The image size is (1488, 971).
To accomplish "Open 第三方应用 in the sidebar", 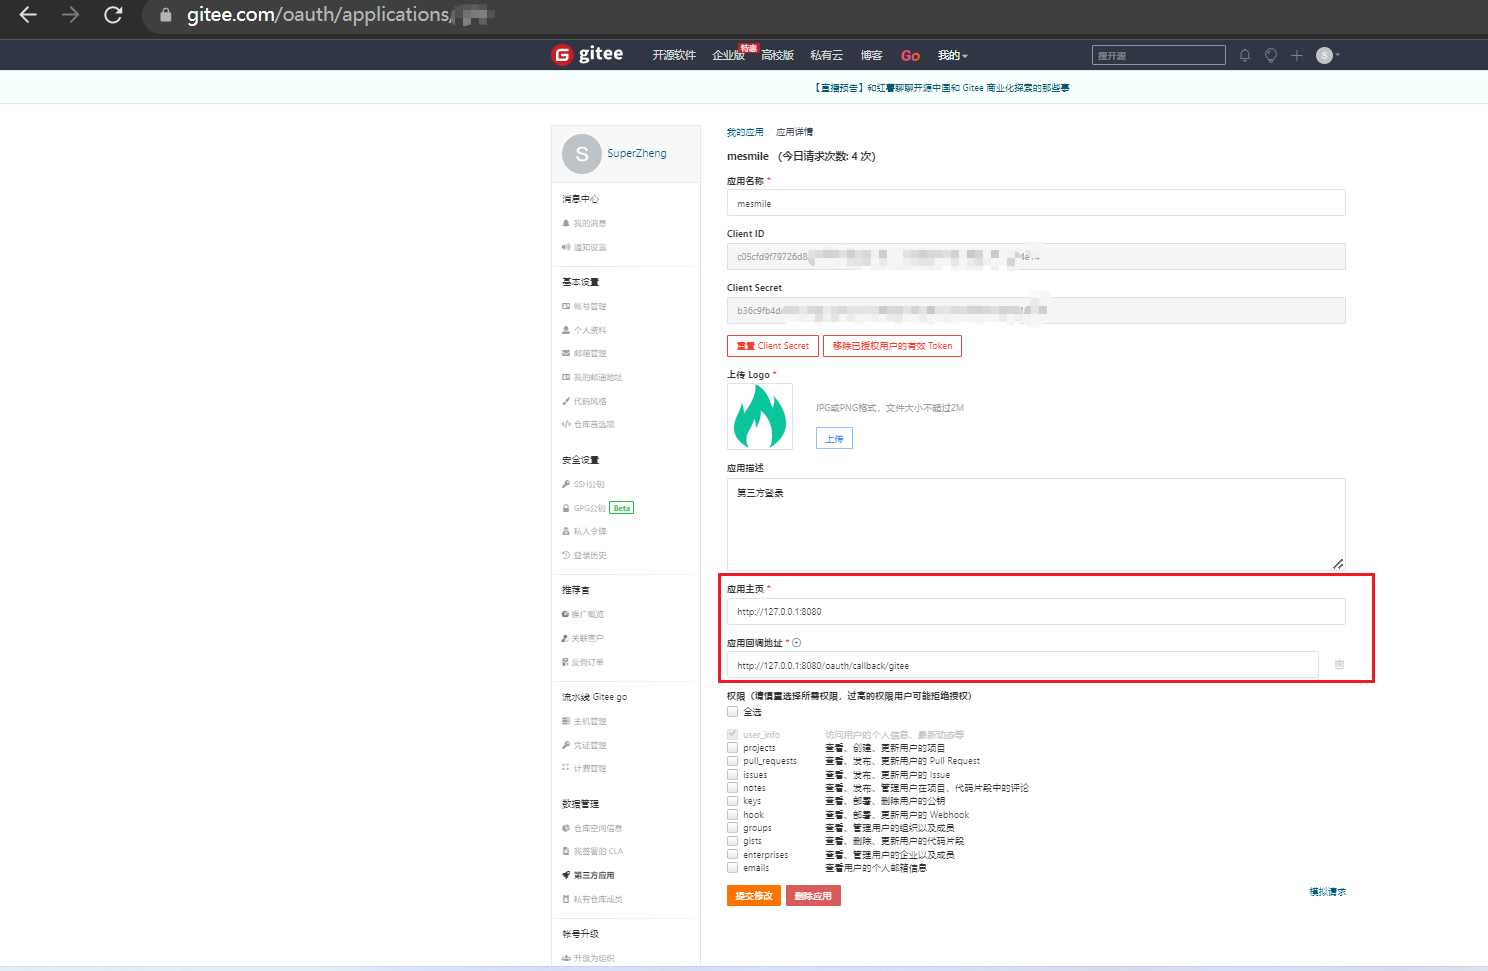I will (x=593, y=875).
